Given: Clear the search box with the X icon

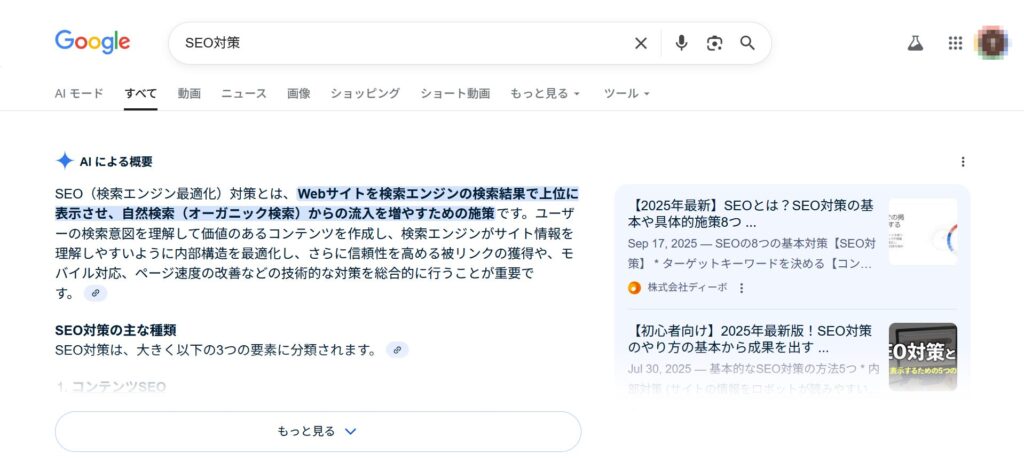Looking at the screenshot, I should pos(641,43).
